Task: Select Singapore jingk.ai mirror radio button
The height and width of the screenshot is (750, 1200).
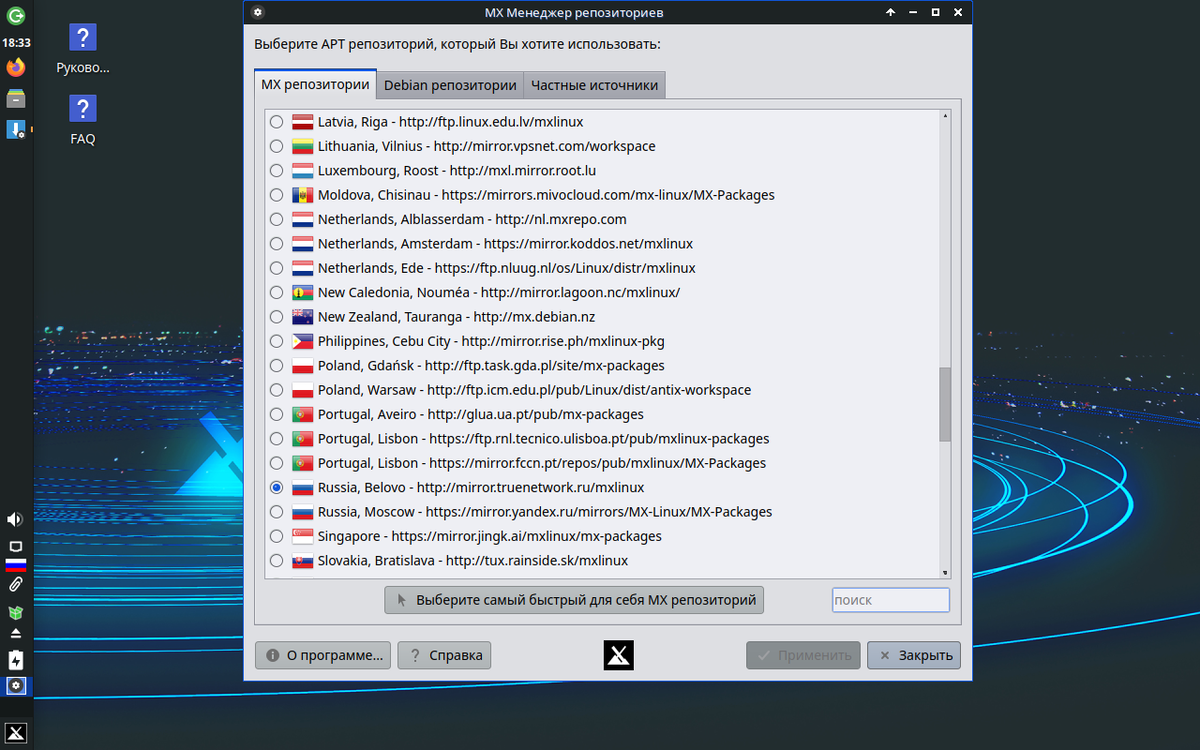Action: [277, 536]
